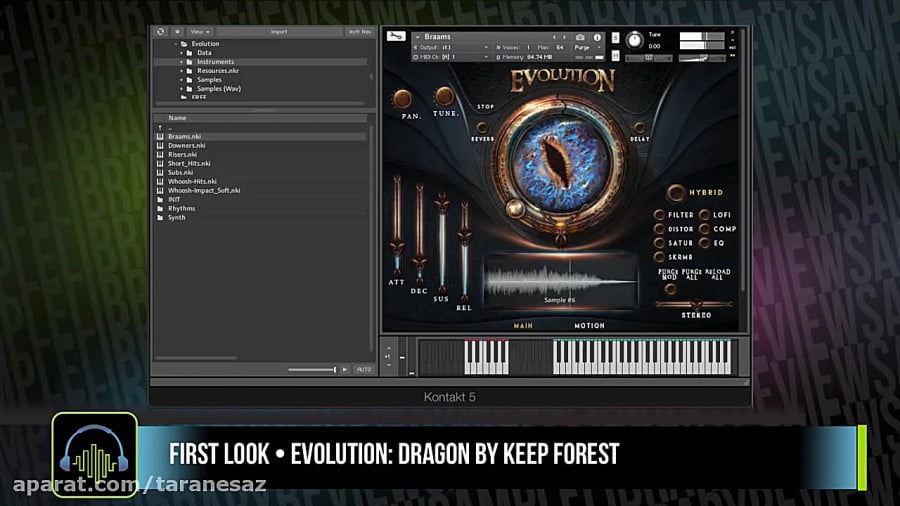Click the browser refresh icon
This screenshot has height=506, width=900.
point(161,31)
